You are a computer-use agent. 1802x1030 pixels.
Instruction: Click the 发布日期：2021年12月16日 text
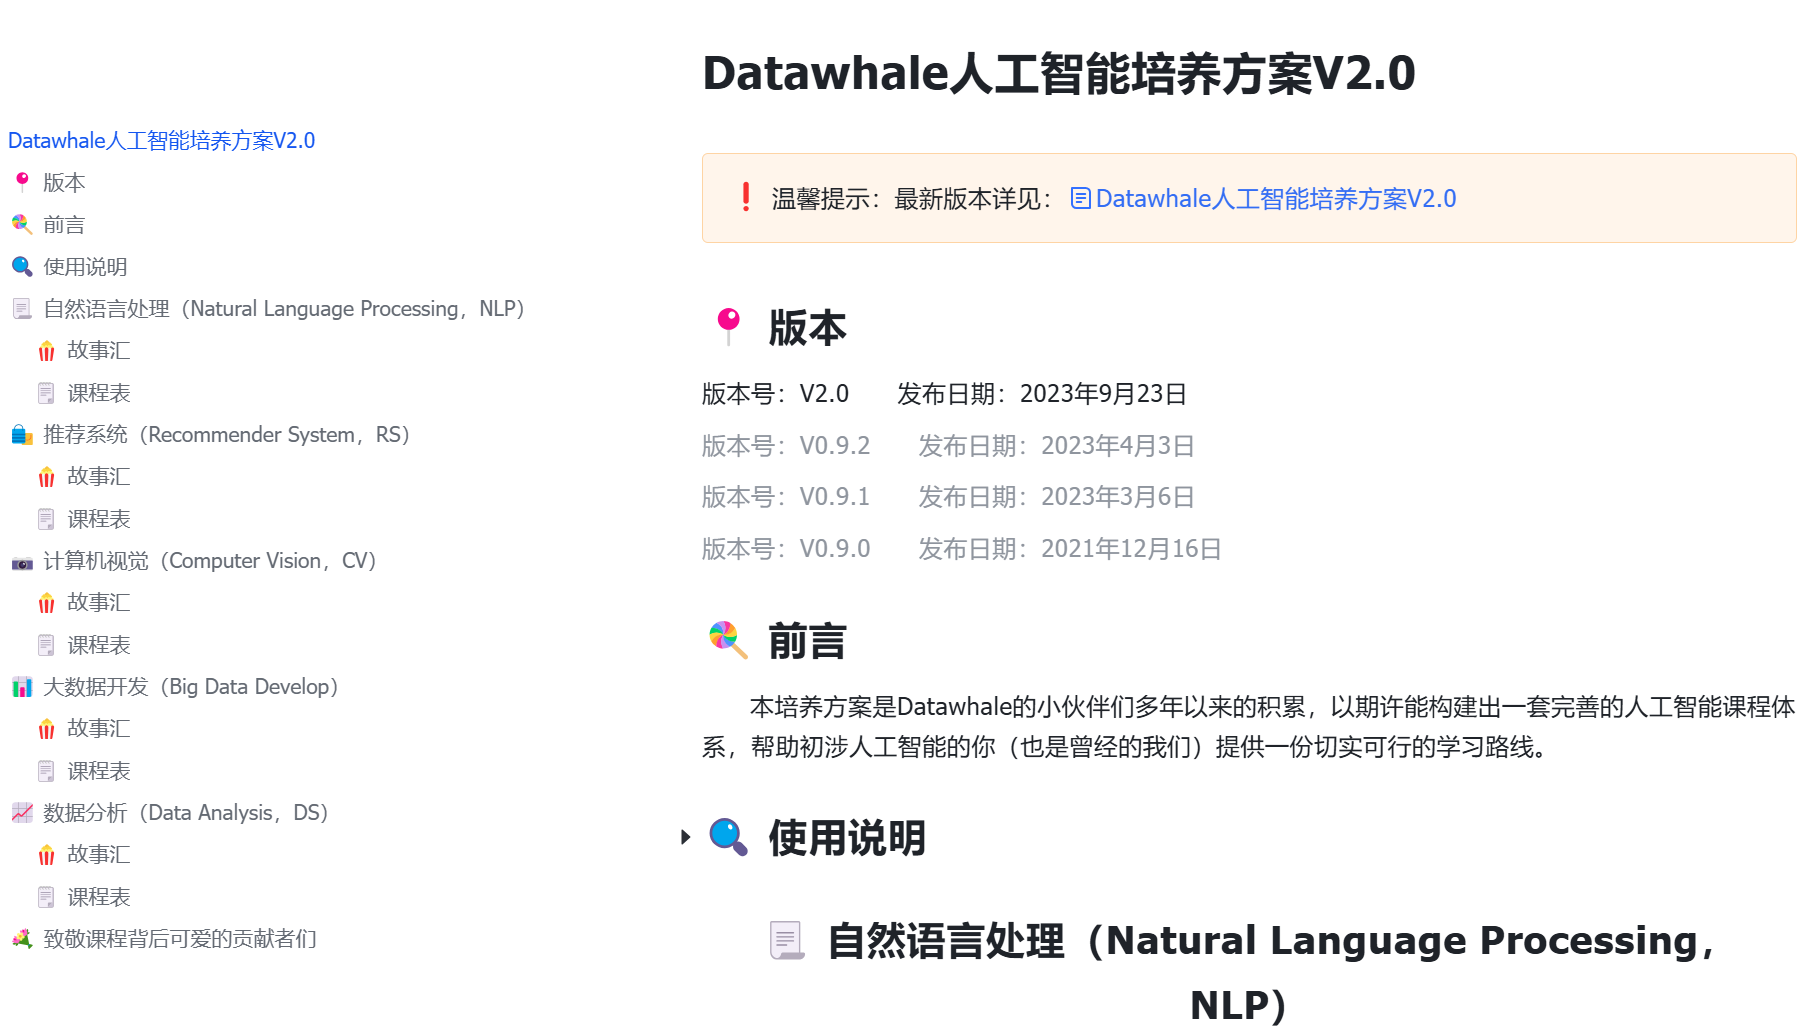pos(1070,549)
